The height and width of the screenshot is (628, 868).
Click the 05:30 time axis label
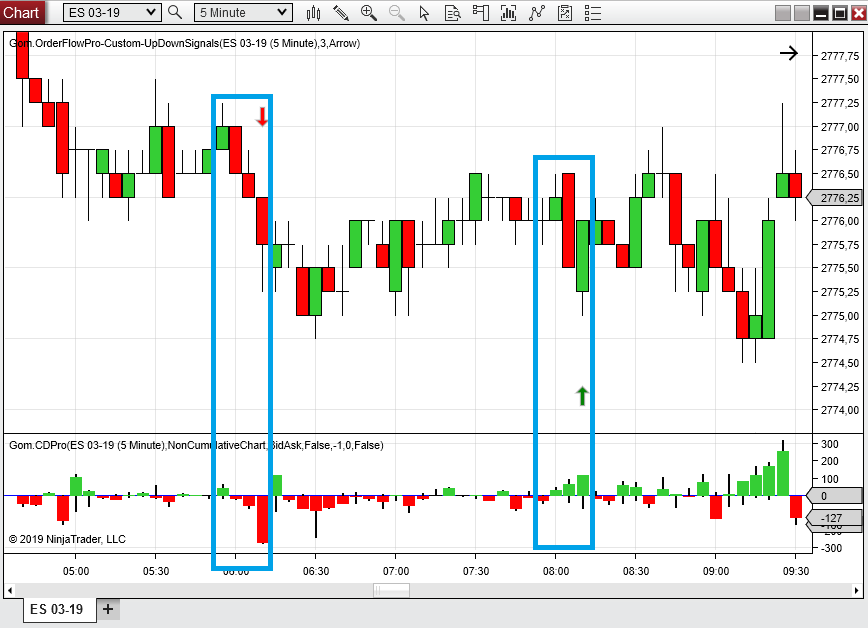(x=156, y=571)
